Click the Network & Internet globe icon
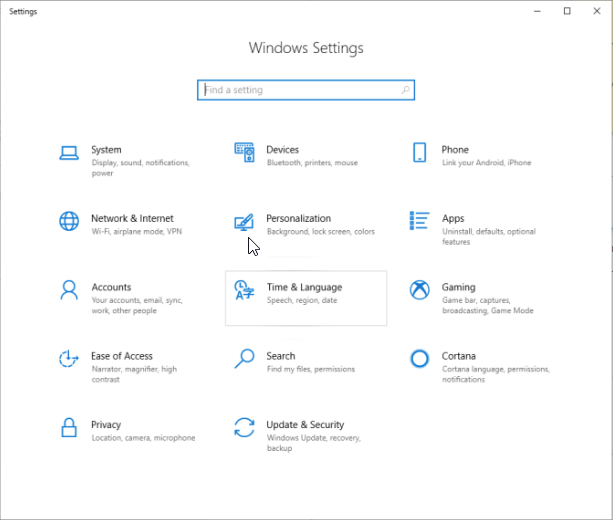 point(69,221)
